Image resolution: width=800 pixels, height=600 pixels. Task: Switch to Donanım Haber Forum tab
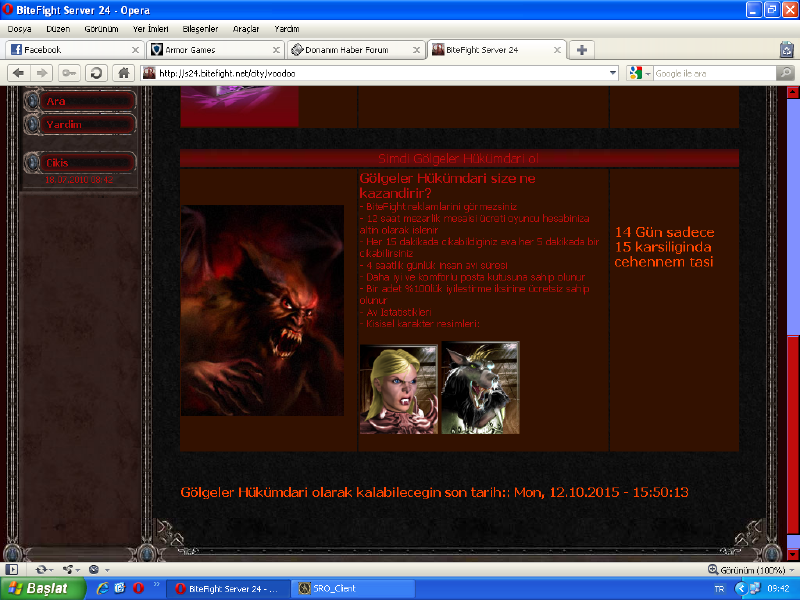(347, 49)
